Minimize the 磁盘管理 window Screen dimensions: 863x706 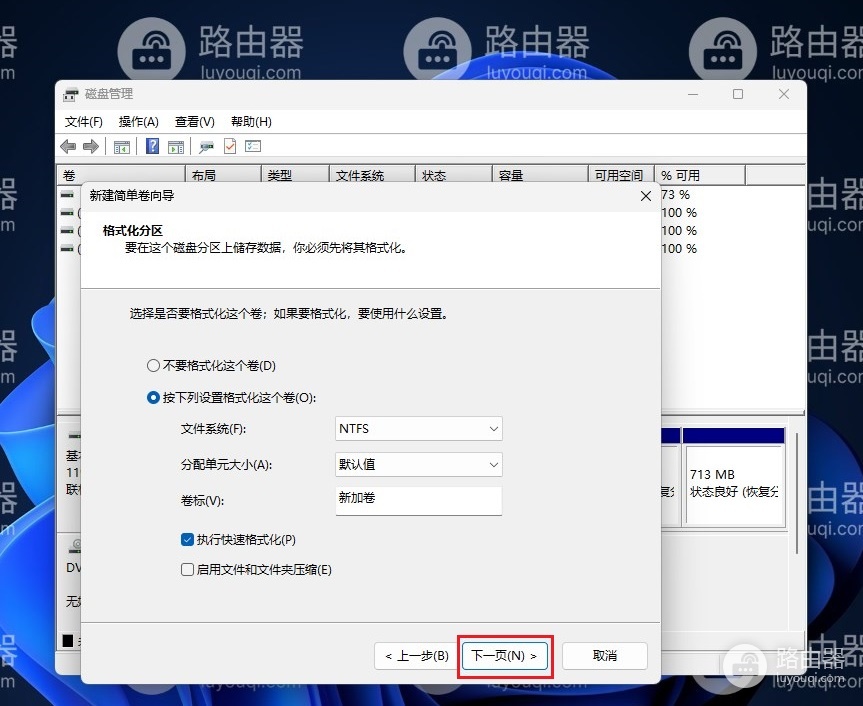tap(693, 94)
